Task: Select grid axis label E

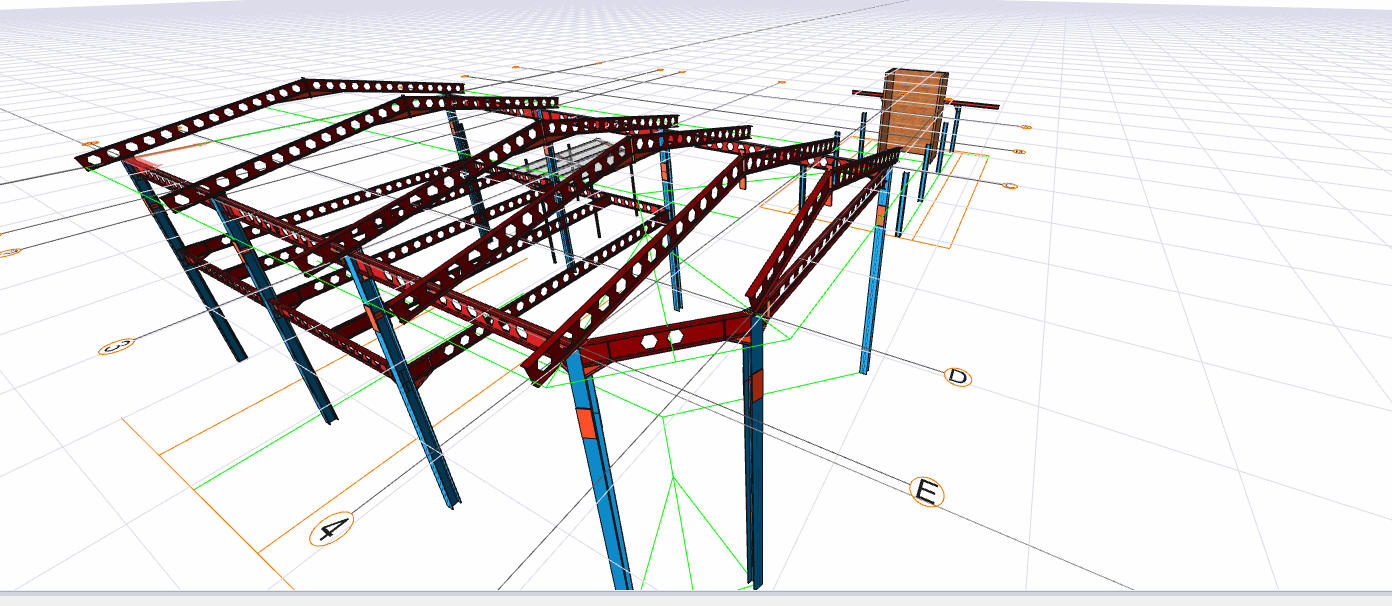Action: [x=927, y=492]
